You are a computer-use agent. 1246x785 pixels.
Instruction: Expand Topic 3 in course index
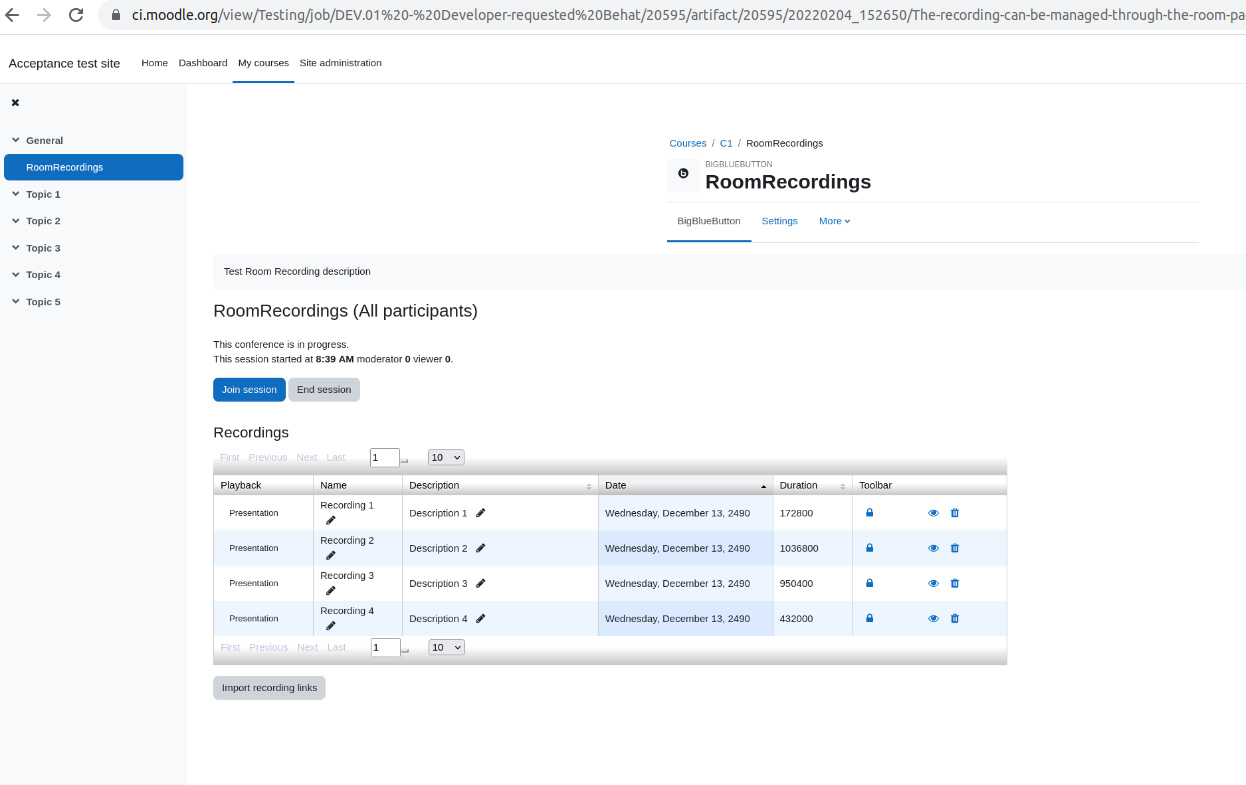15,248
